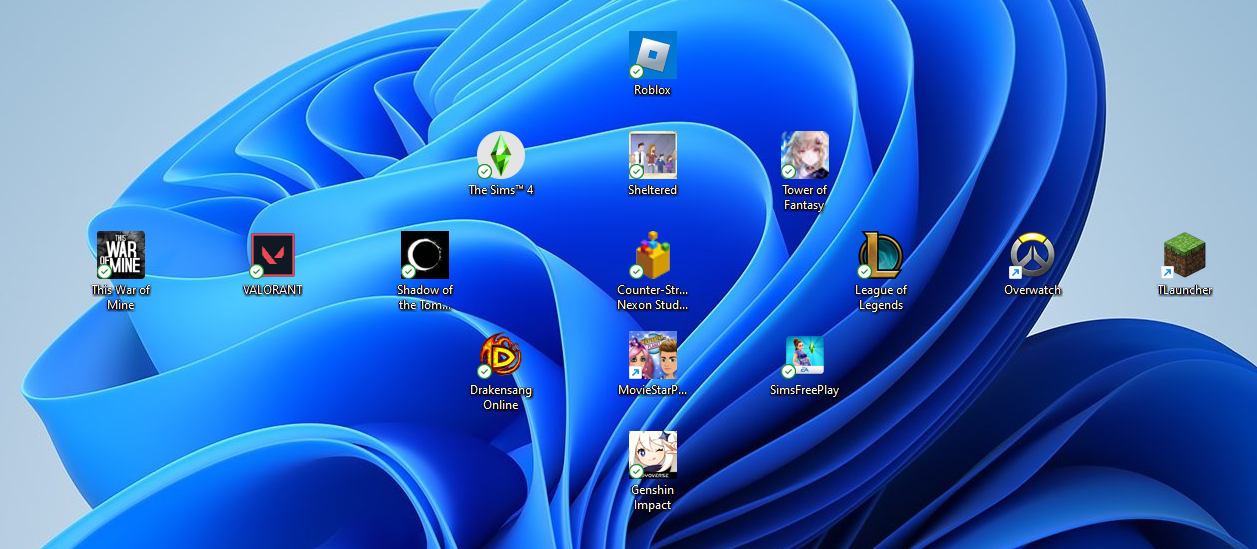The height and width of the screenshot is (549, 1257).
Task: Click the "VALORANT" label text
Action: [x=273, y=290]
